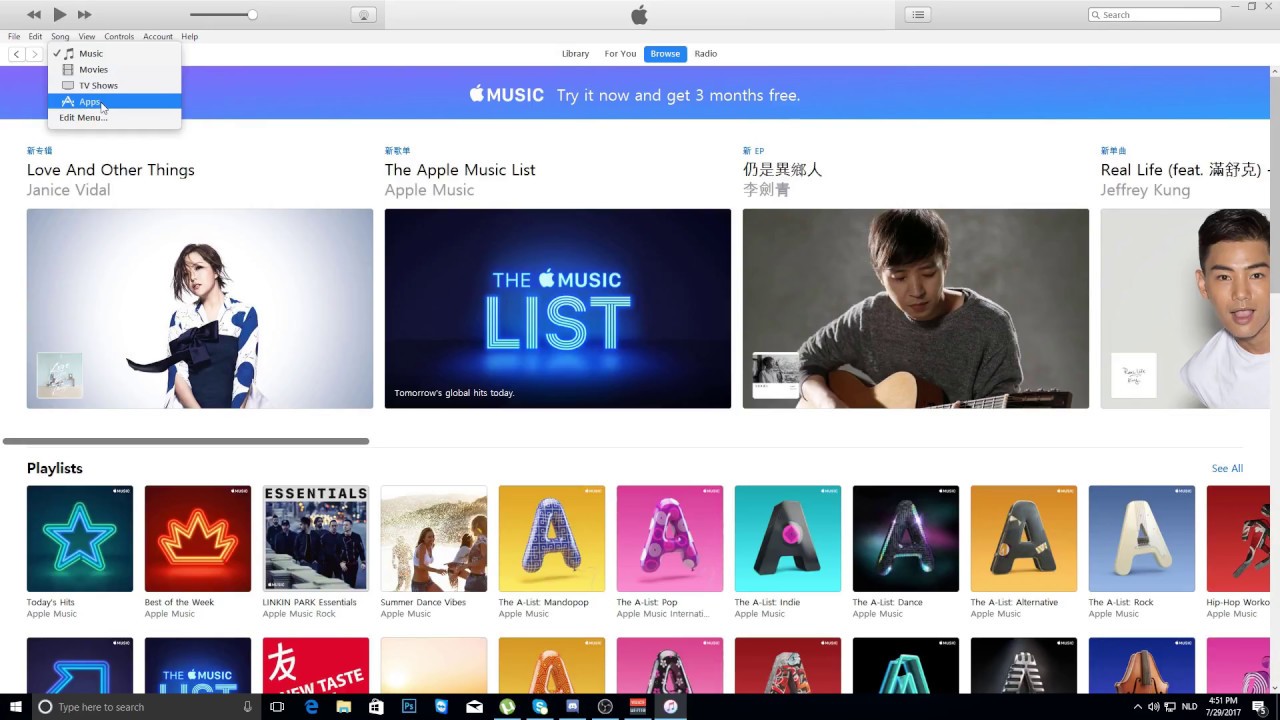Open Photoshop from the taskbar

tap(409, 707)
